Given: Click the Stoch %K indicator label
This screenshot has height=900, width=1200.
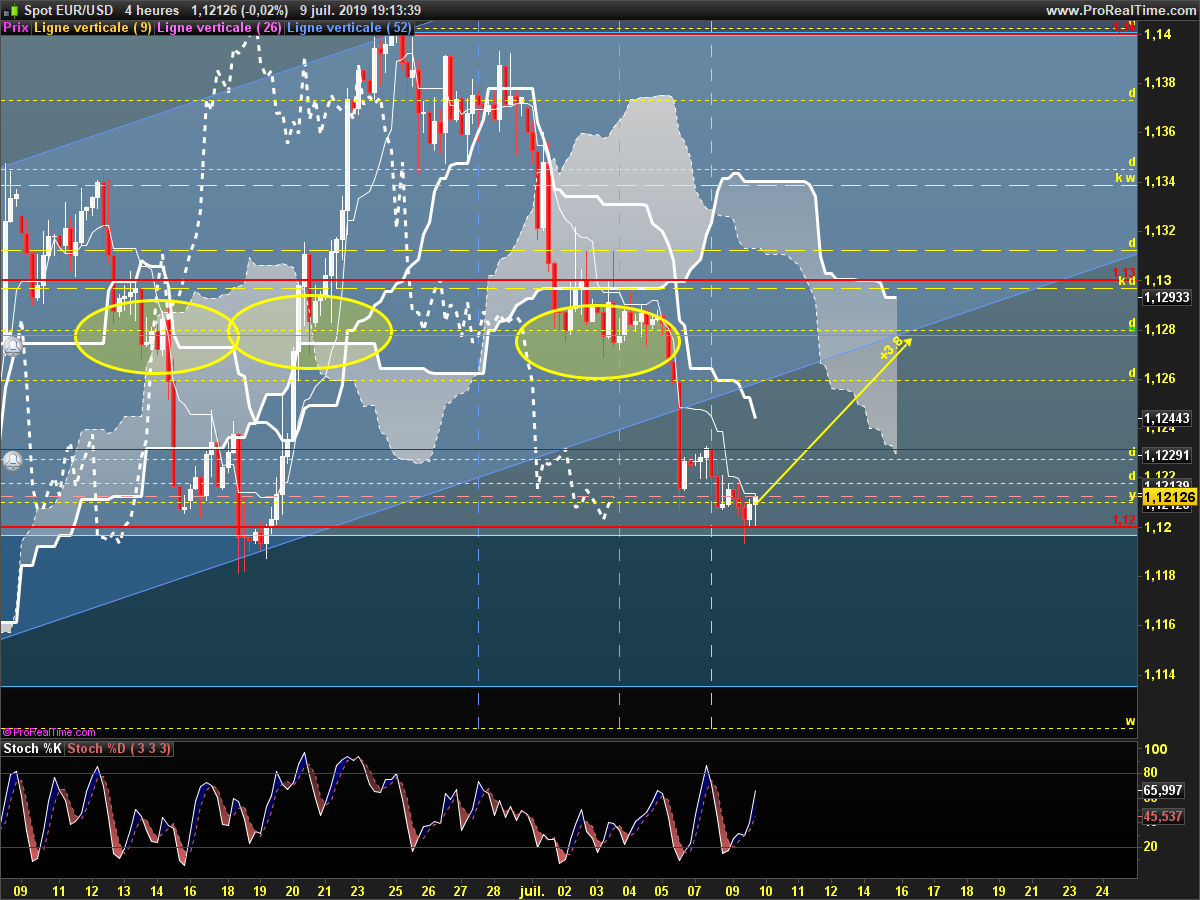Looking at the screenshot, I should pyautogui.click(x=33, y=748).
